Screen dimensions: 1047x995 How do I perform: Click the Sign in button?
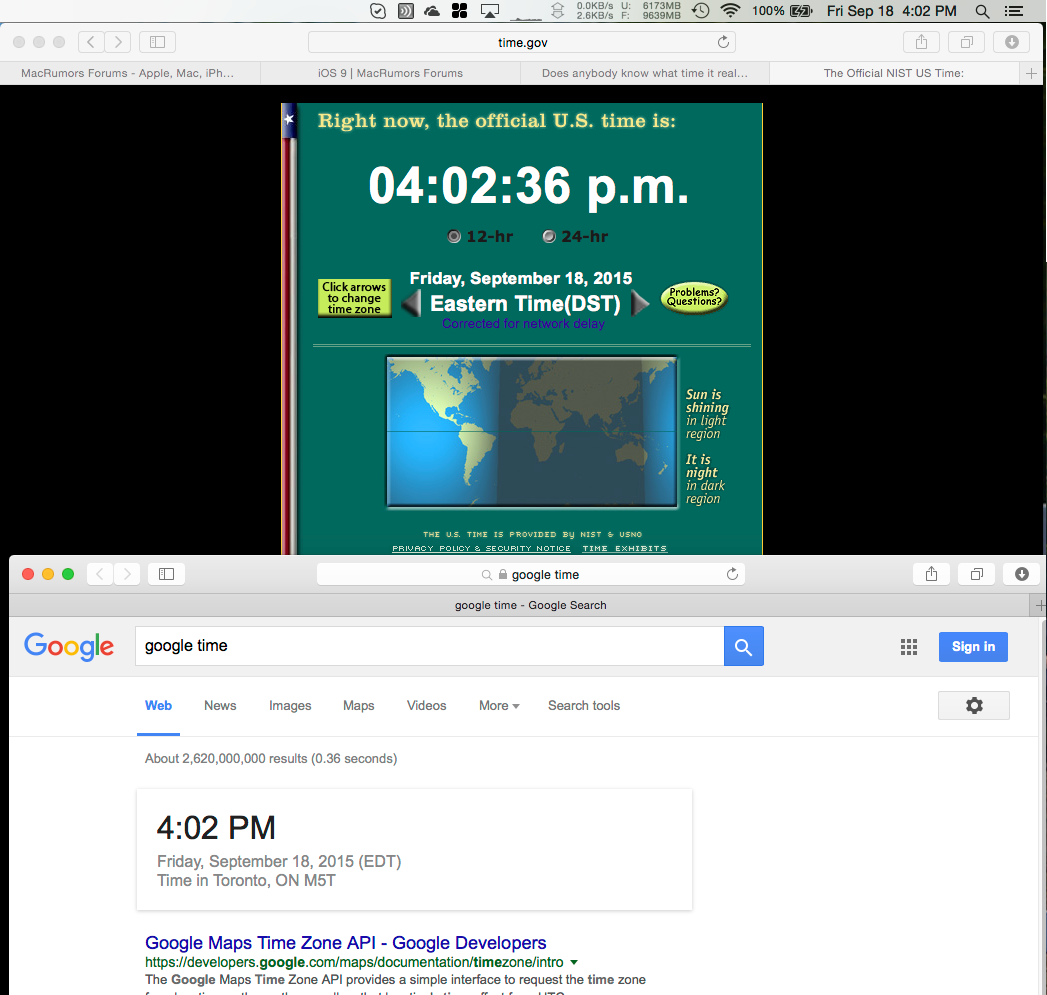pyautogui.click(x=973, y=646)
